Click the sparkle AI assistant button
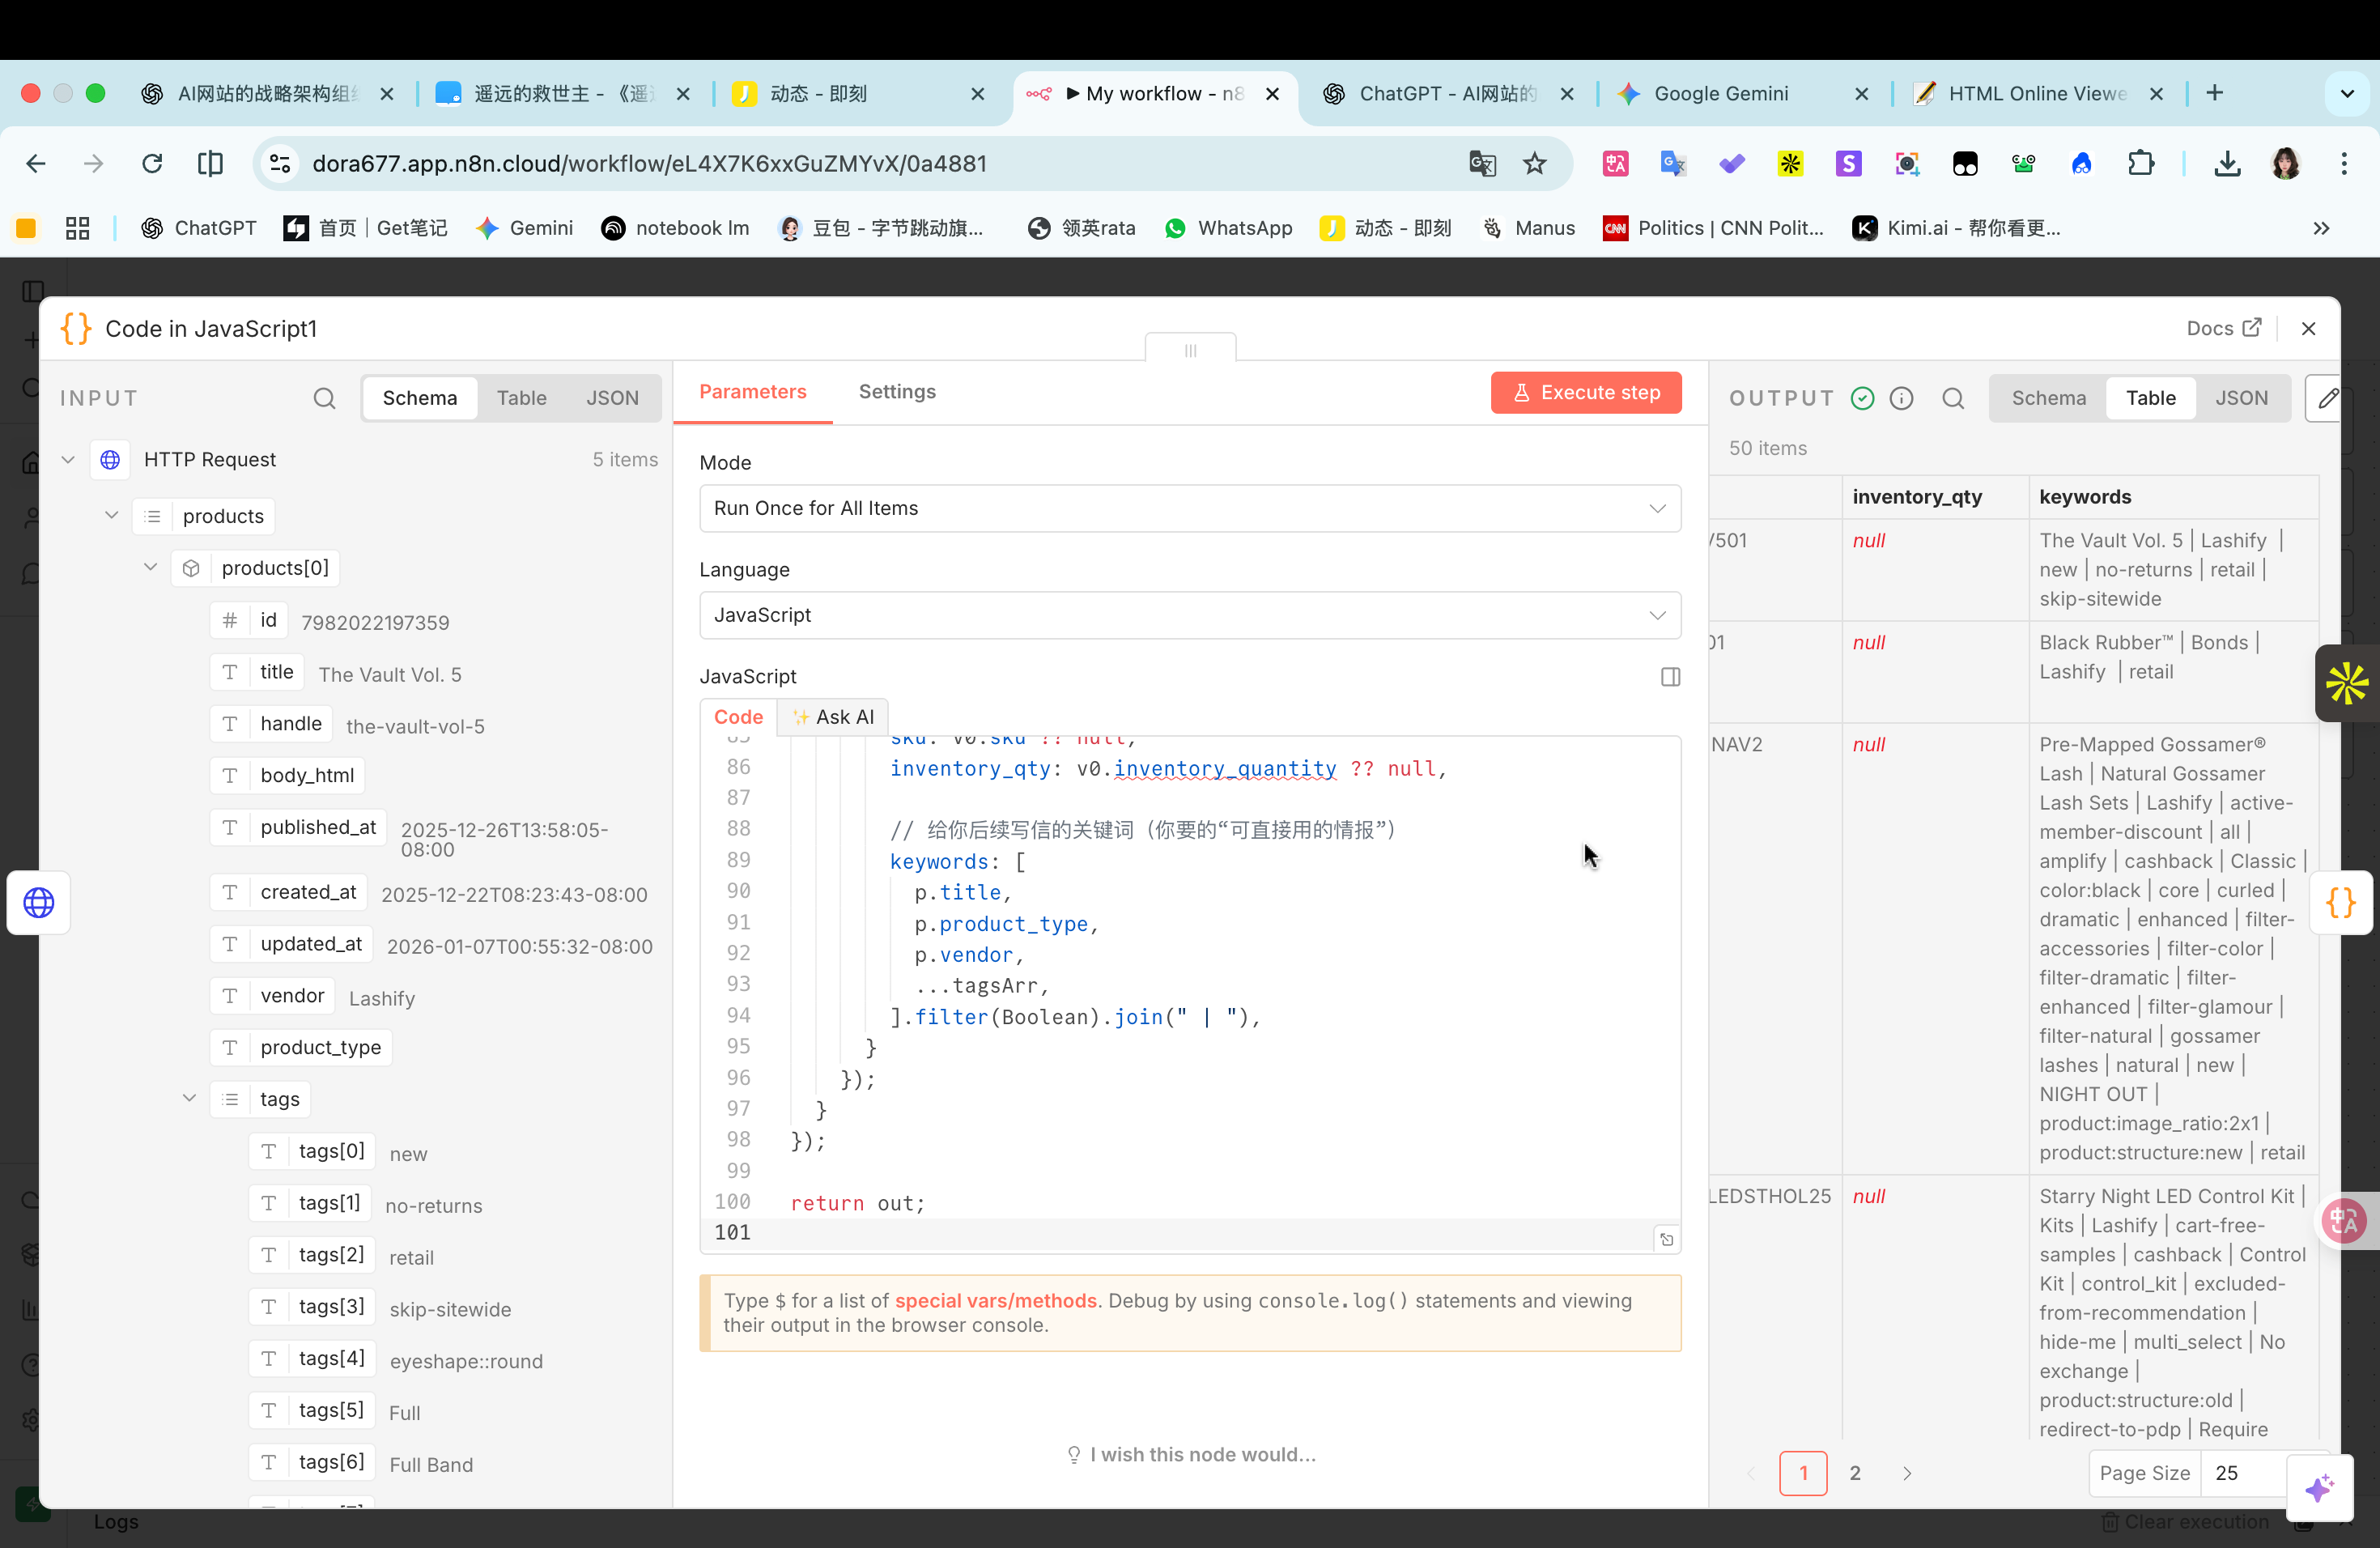 pos(2319,1488)
